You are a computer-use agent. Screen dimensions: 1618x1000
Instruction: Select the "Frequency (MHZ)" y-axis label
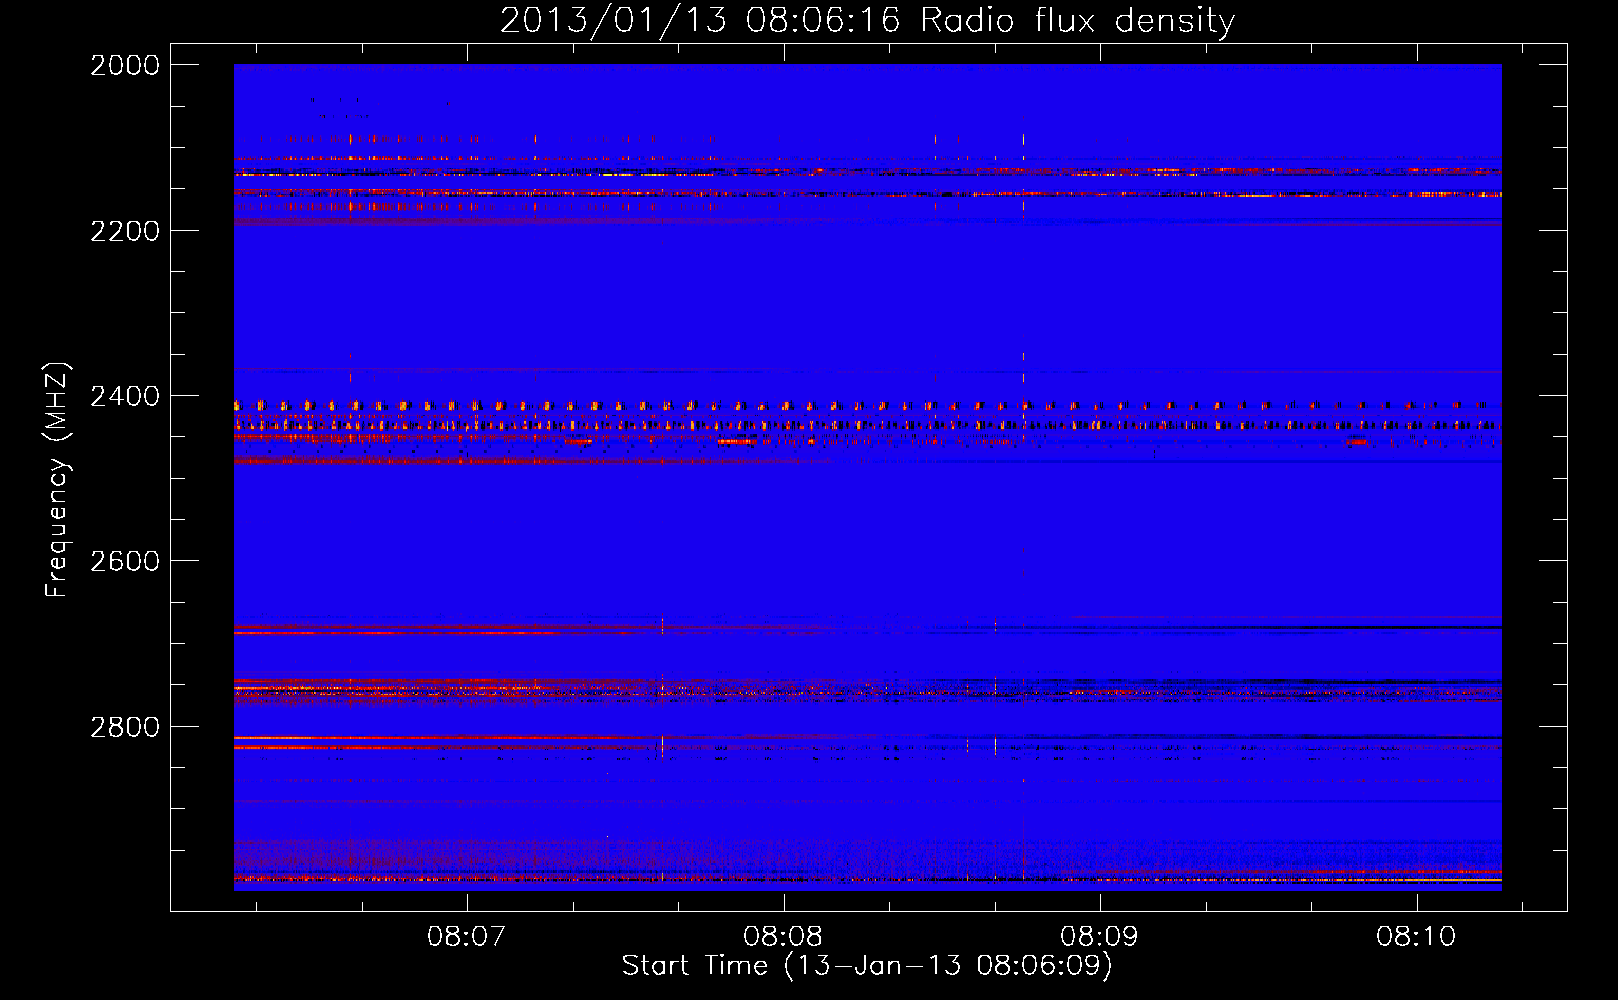tap(57, 480)
